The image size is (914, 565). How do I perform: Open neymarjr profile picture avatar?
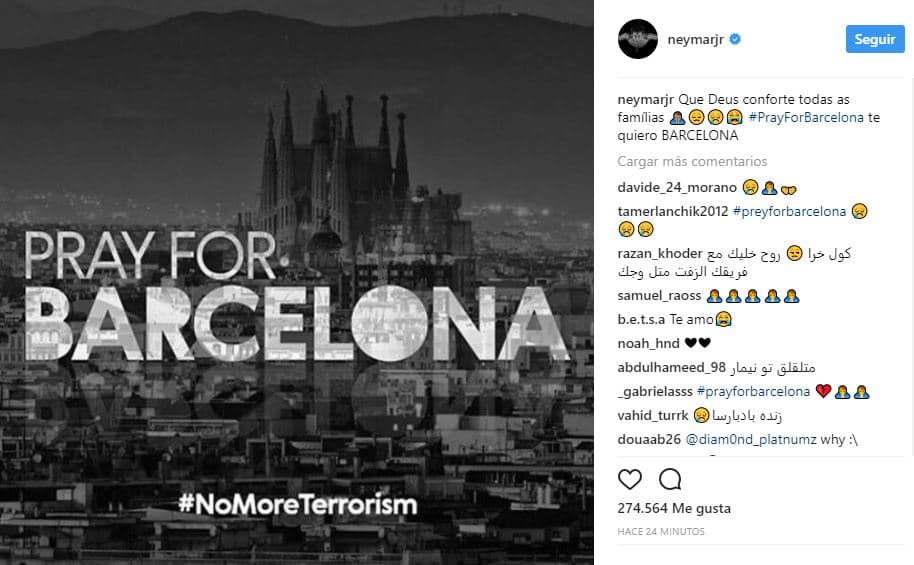[639, 40]
